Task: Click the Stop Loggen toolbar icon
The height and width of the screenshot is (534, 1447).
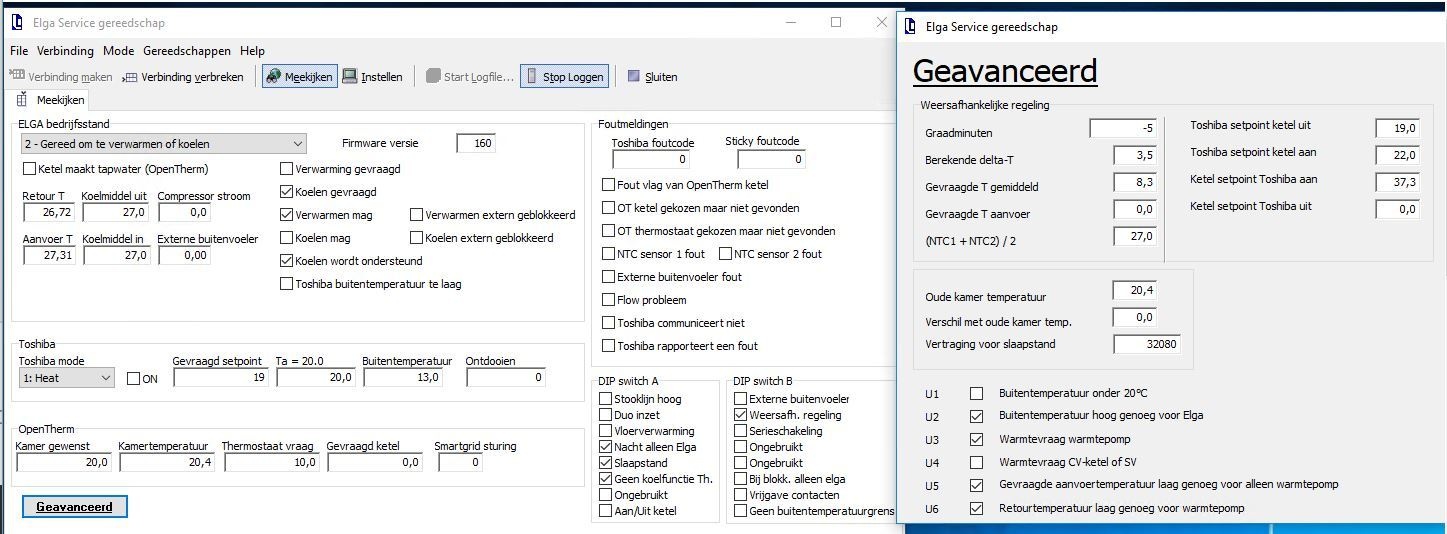Action: [532, 77]
